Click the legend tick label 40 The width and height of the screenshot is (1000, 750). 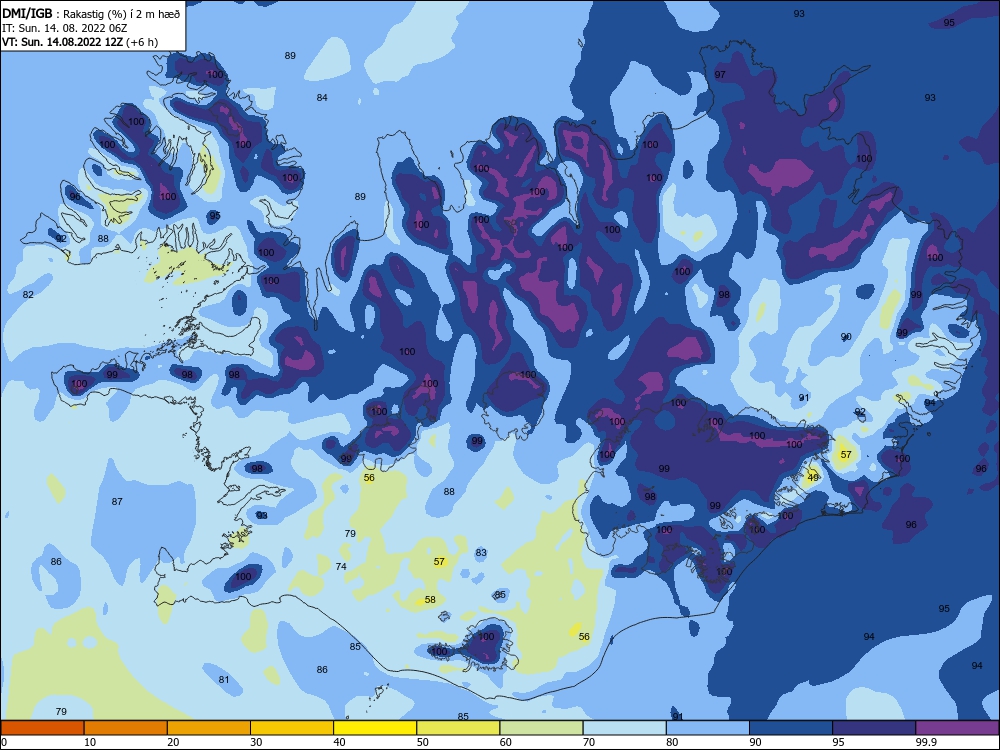tap(340, 742)
